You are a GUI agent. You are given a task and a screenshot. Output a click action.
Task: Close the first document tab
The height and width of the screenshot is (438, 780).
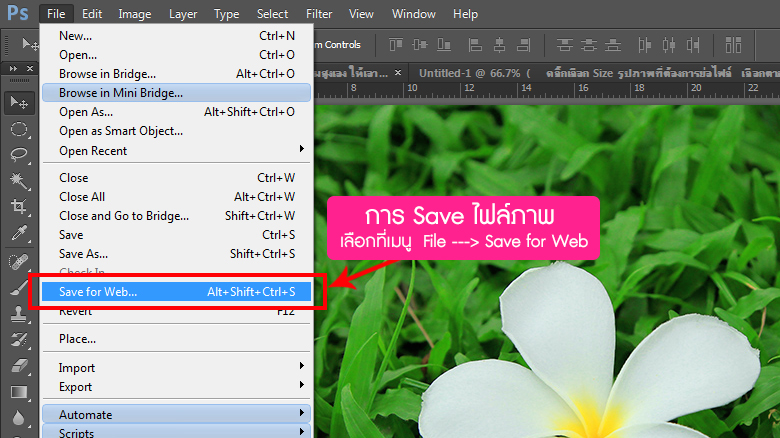(x=399, y=73)
